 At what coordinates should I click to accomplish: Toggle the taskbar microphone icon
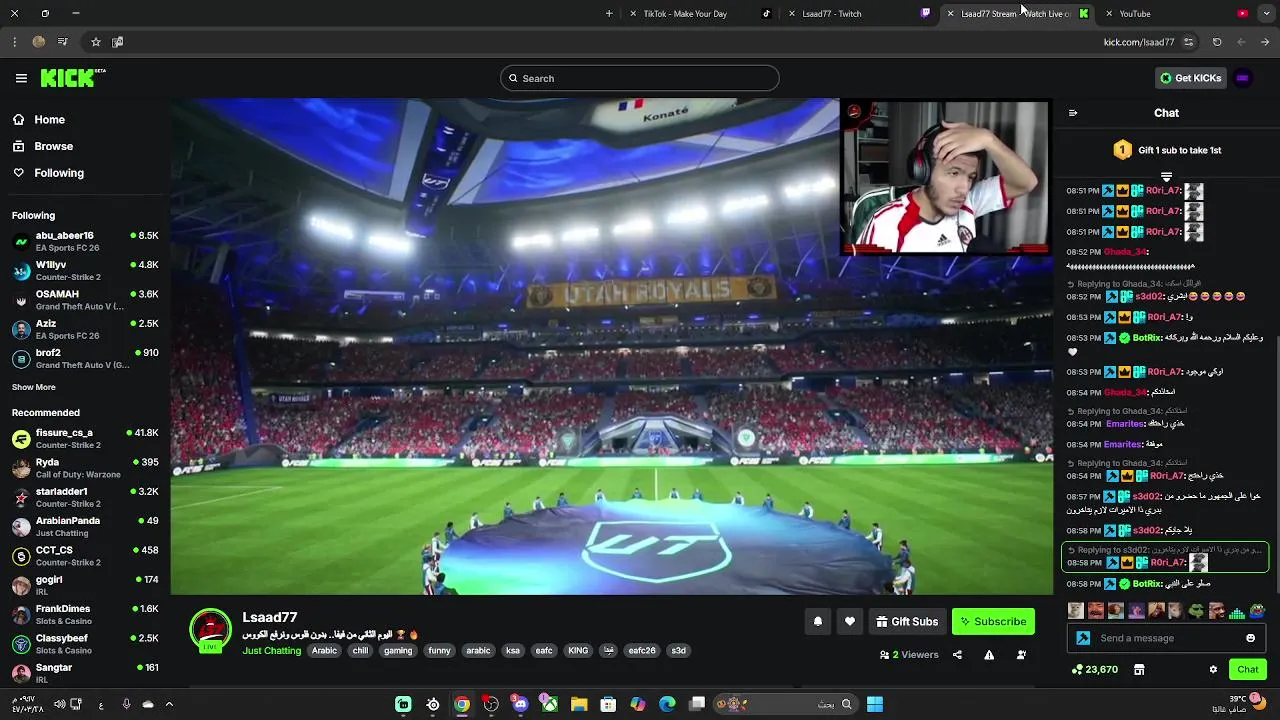pyautogui.click(x=126, y=704)
